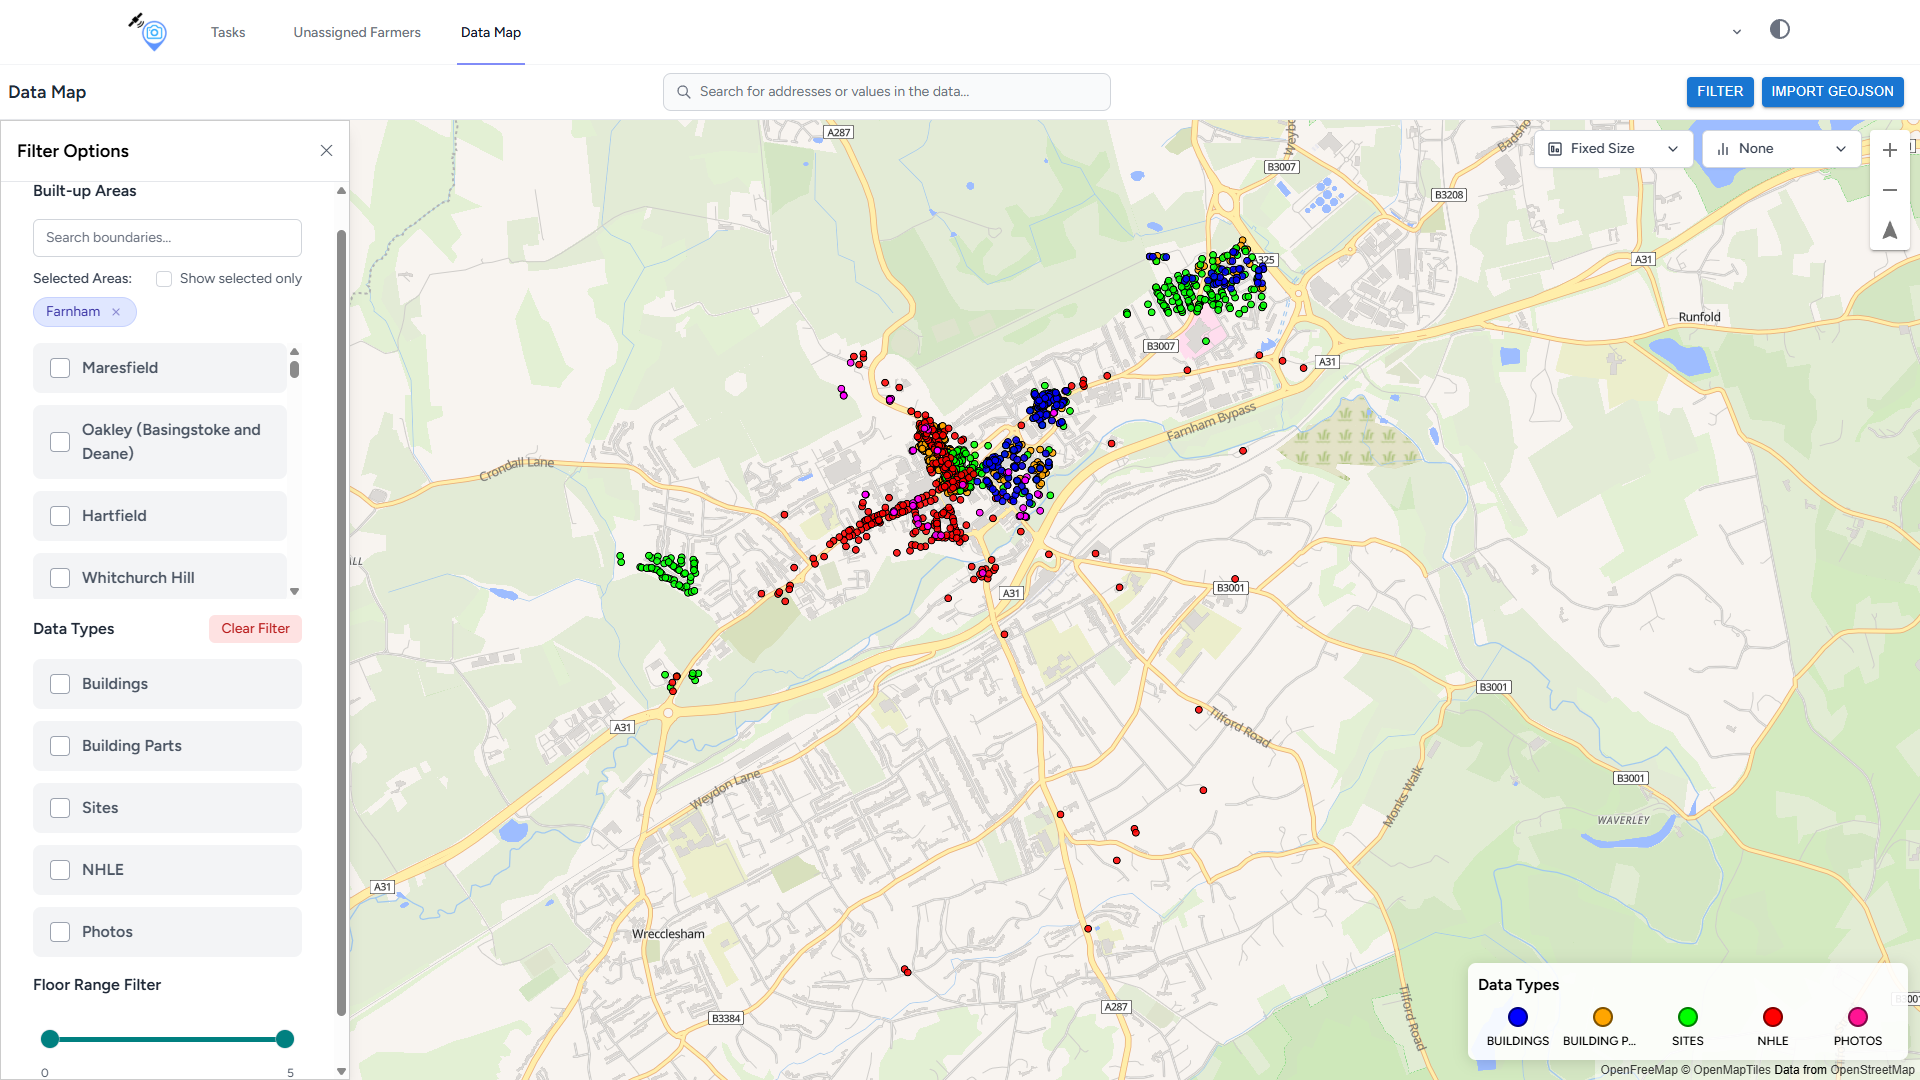
Task: Check the NHLE data type checkbox
Action: click(x=60, y=870)
